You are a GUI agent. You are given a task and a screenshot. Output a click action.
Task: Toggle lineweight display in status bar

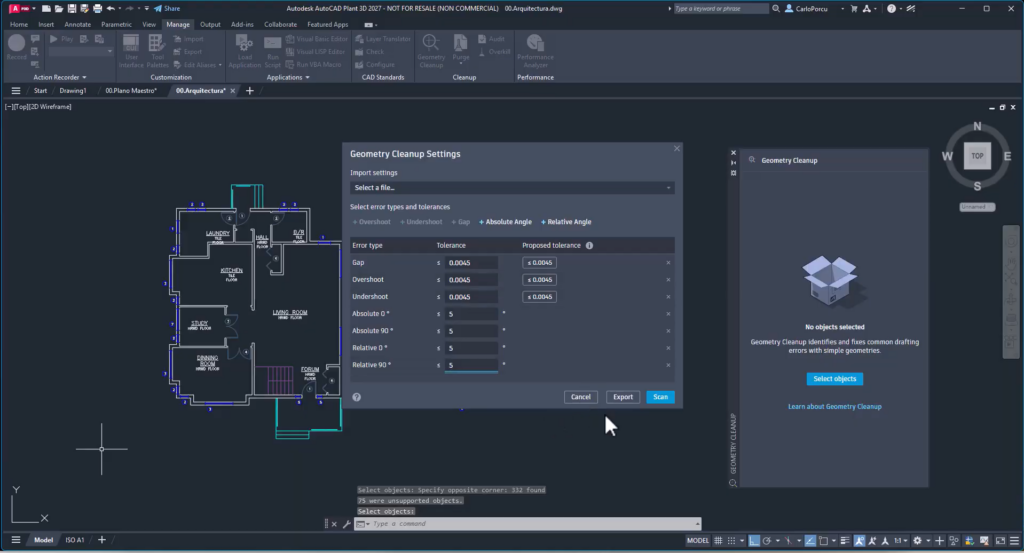click(845, 541)
